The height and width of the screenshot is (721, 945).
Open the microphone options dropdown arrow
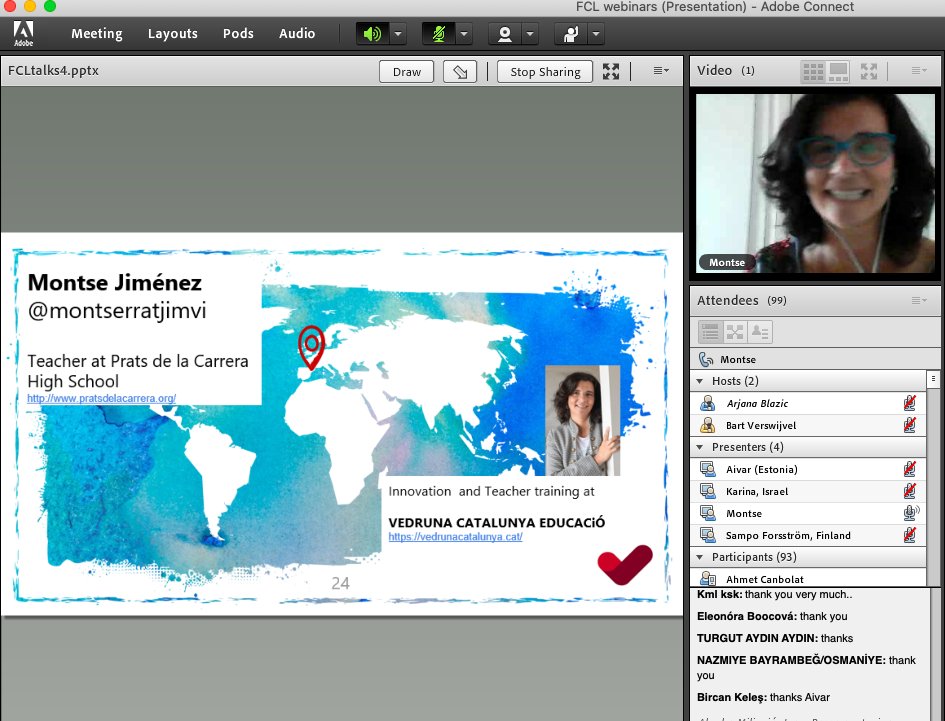pos(463,34)
